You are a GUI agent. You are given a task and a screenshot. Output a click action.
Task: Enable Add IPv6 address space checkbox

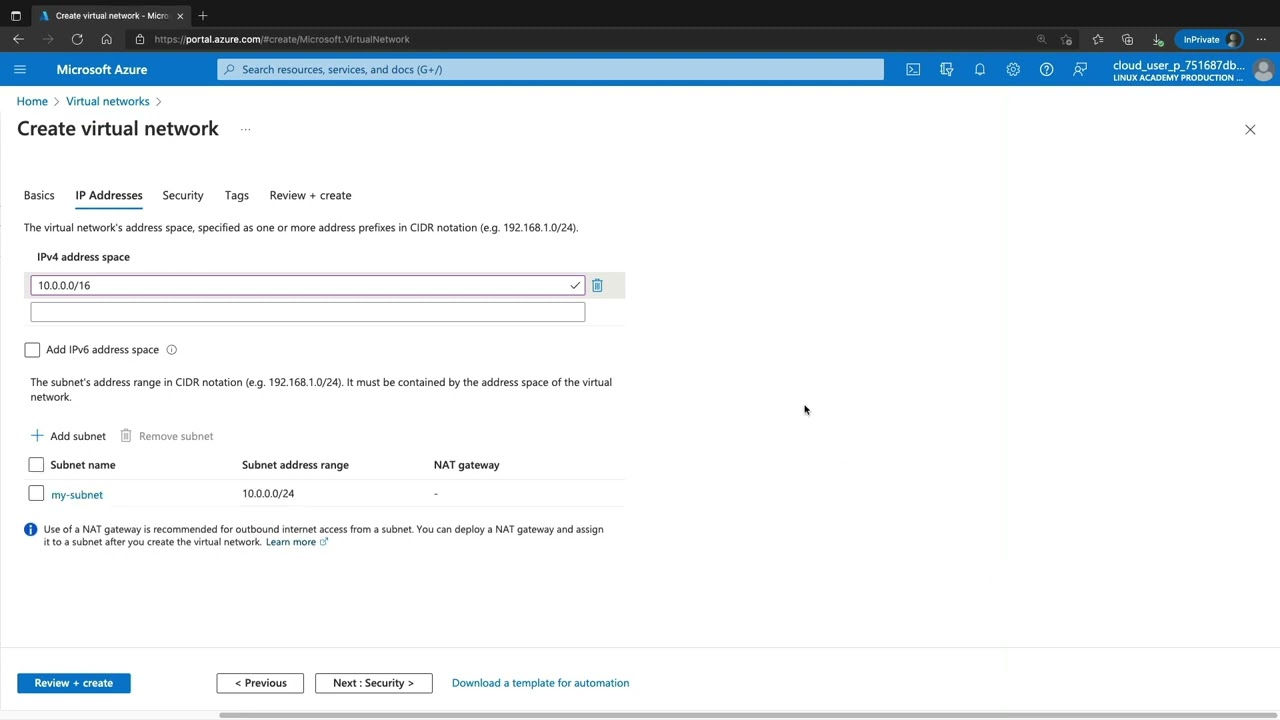pyautogui.click(x=32, y=349)
